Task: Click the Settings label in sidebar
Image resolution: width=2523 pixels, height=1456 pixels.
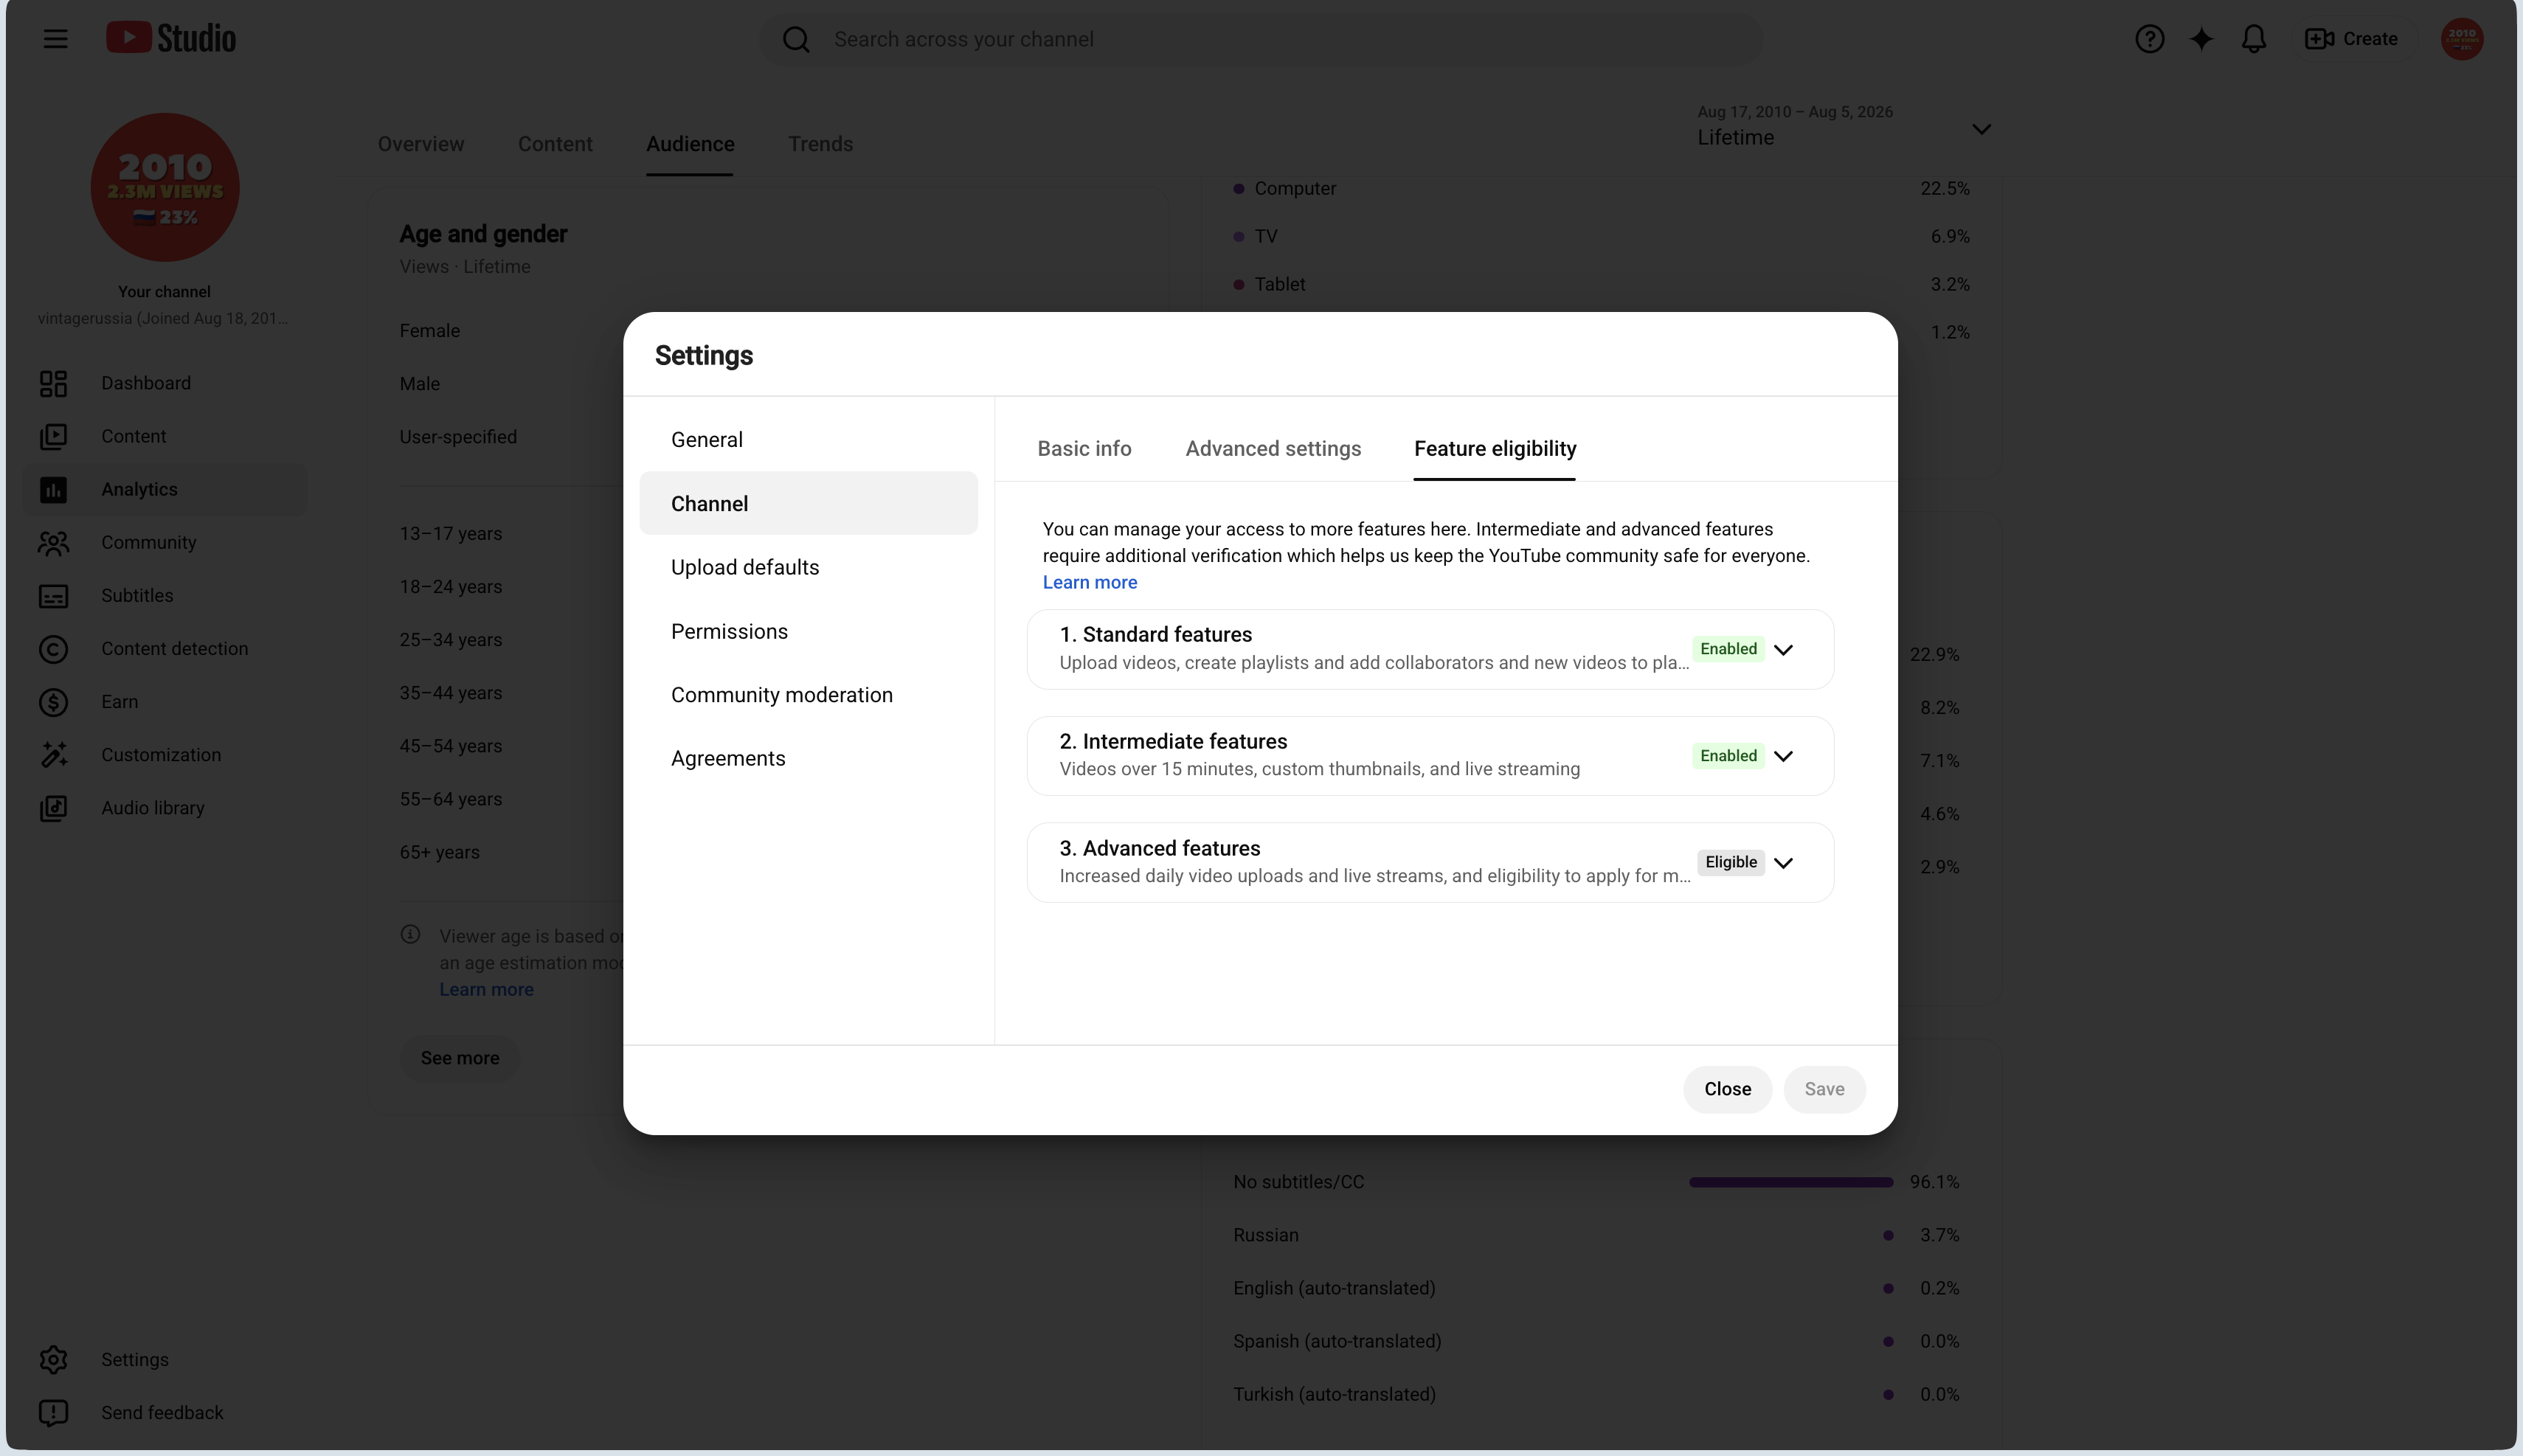Action: click(135, 1360)
